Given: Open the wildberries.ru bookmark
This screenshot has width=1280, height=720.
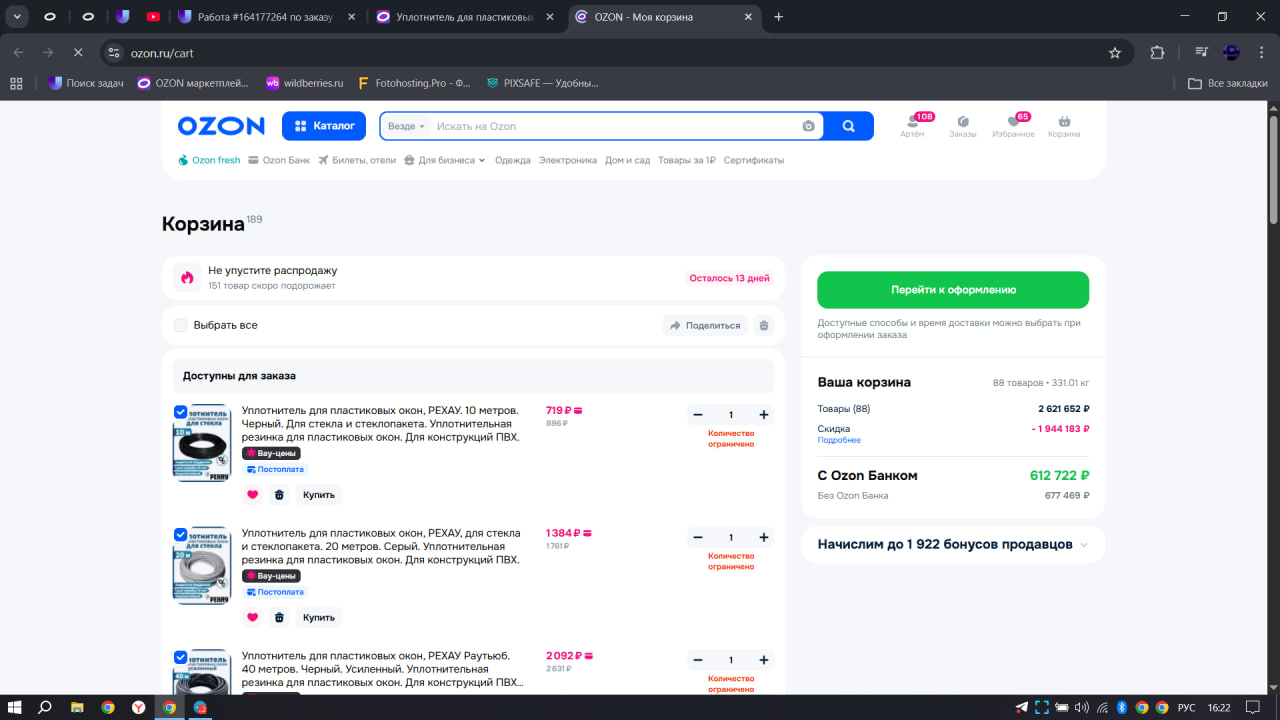Looking at the screenshot, I should (304, 83).
